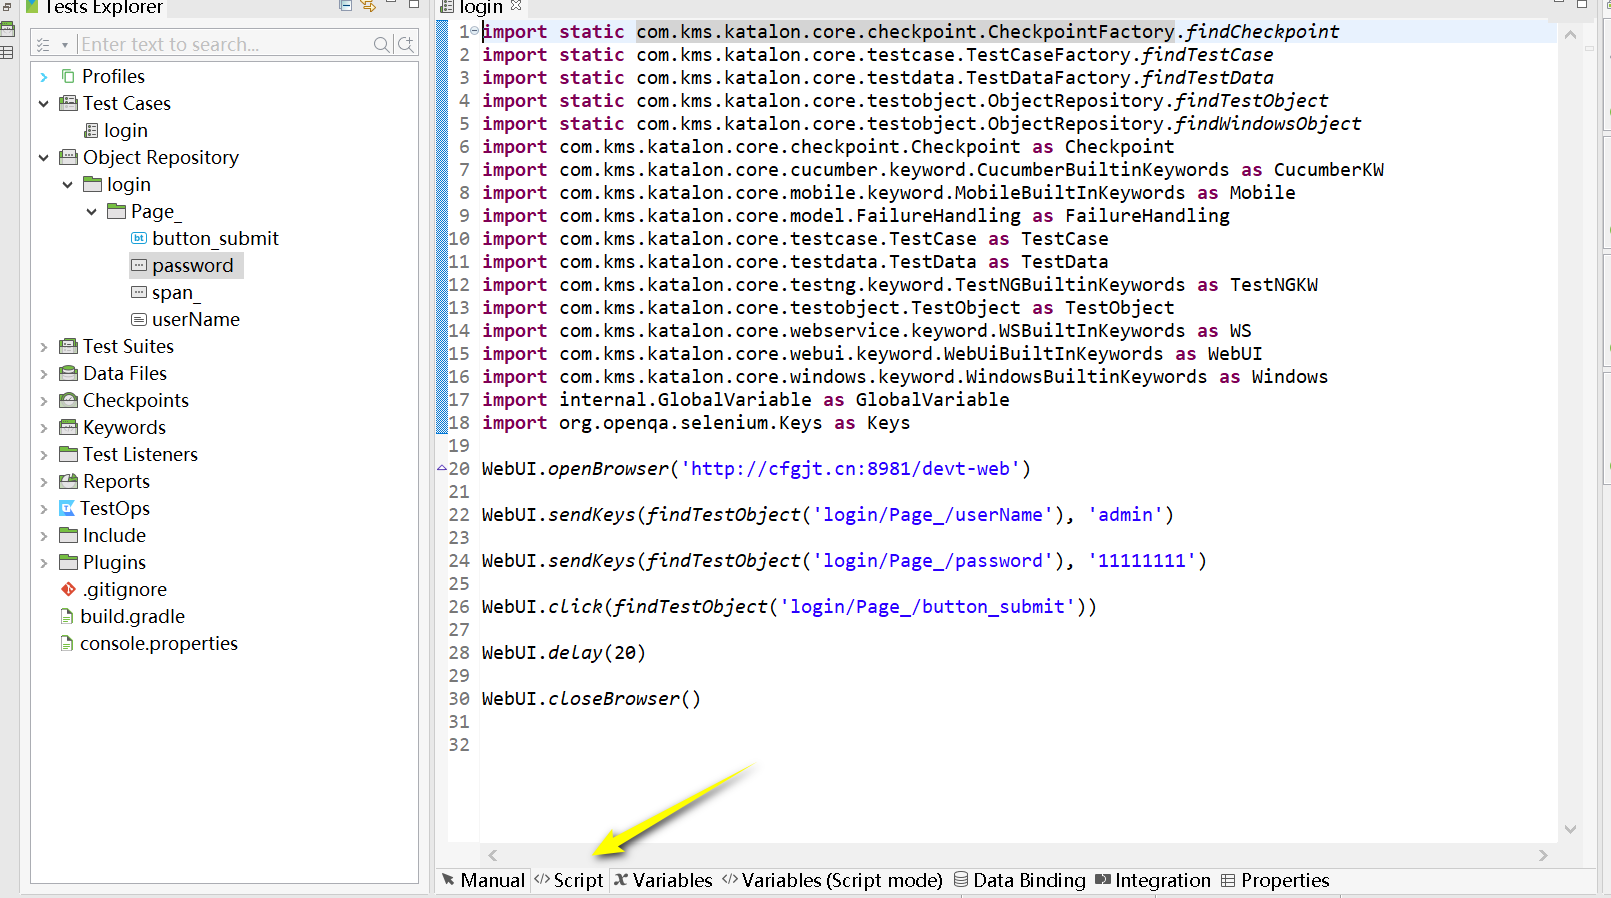Viewport: 1611px width, 898px height.
Task: Click the Profiles icon in tree
Action: [68, 76]
